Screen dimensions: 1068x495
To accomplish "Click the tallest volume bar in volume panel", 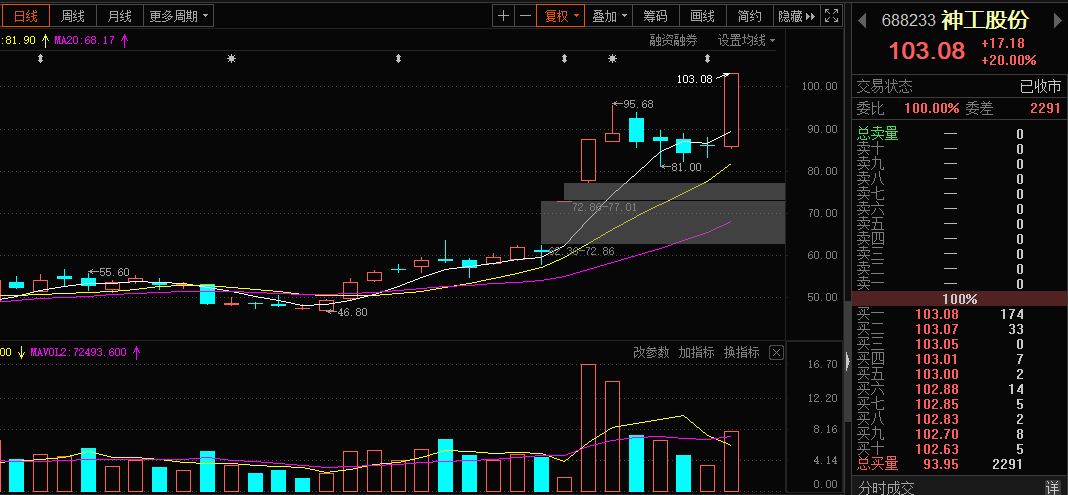I will 588,428.
